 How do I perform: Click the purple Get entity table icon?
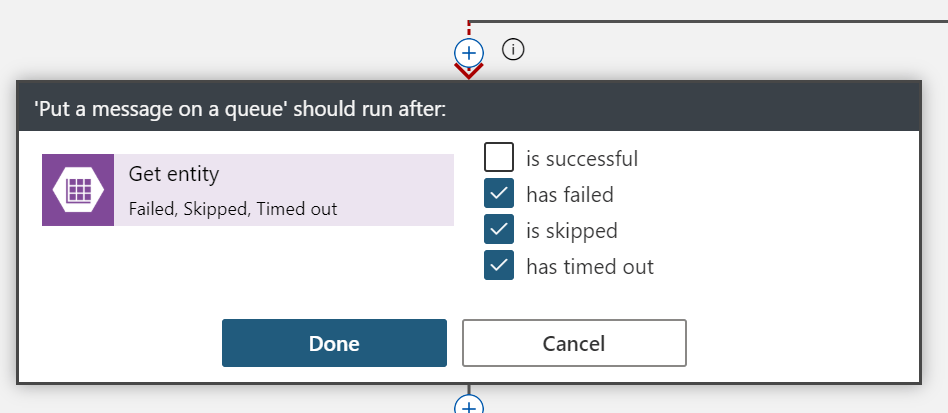click(78, 190)
